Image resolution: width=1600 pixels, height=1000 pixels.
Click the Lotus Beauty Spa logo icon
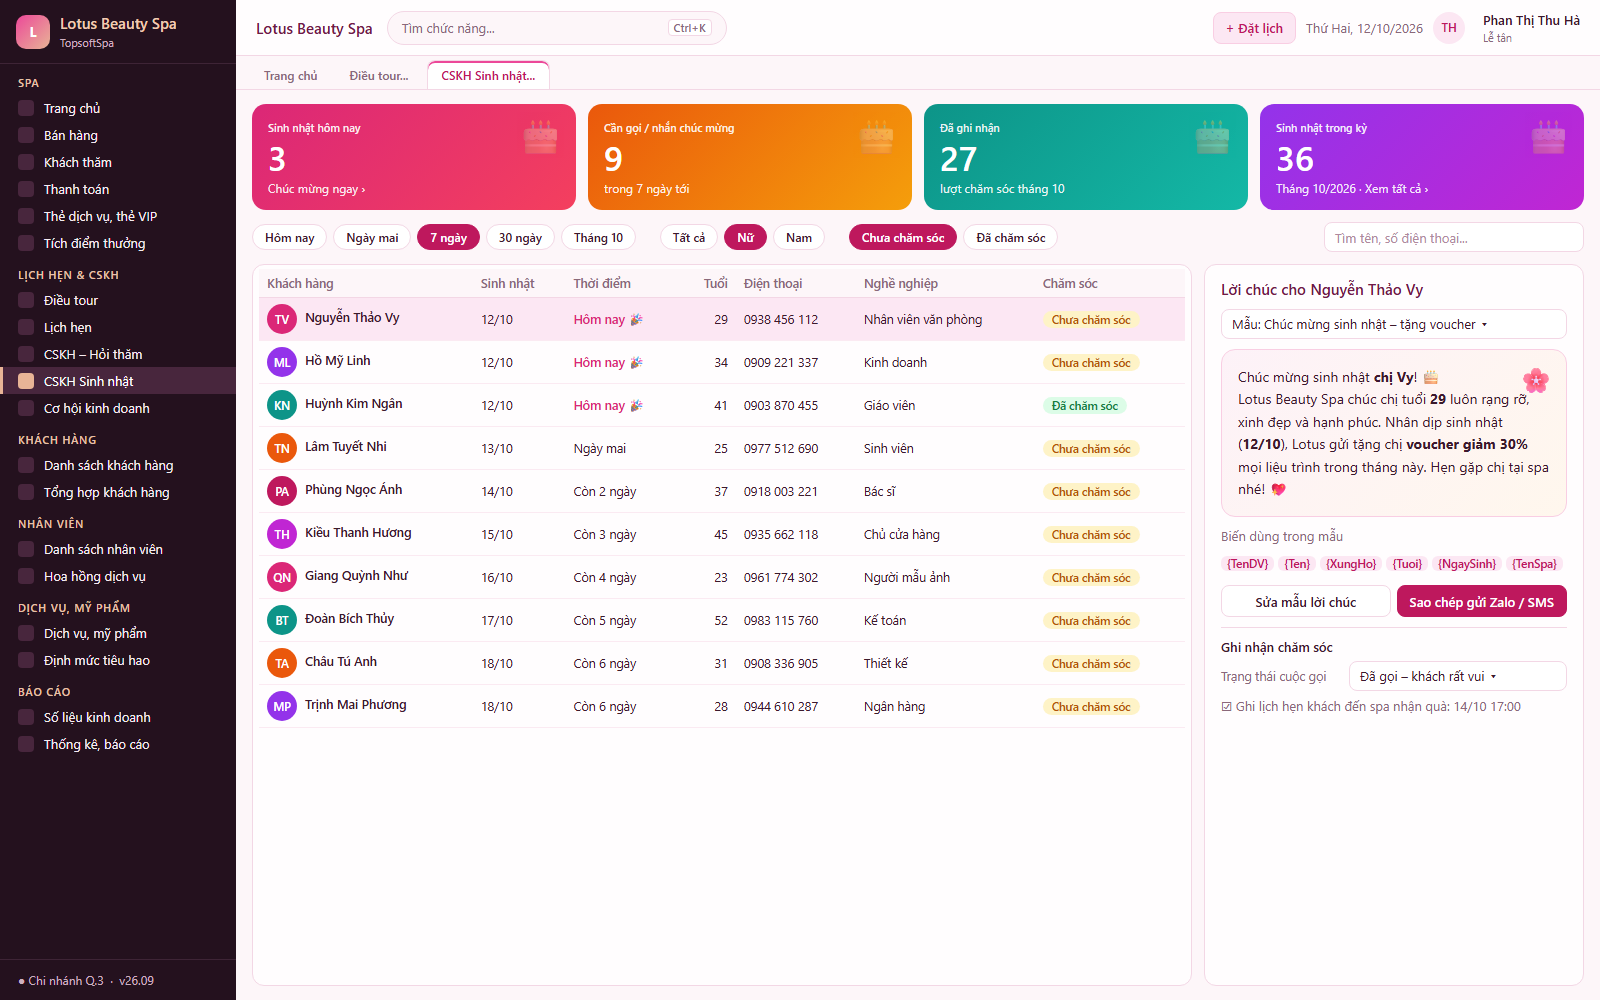click(x=33, y=32)
